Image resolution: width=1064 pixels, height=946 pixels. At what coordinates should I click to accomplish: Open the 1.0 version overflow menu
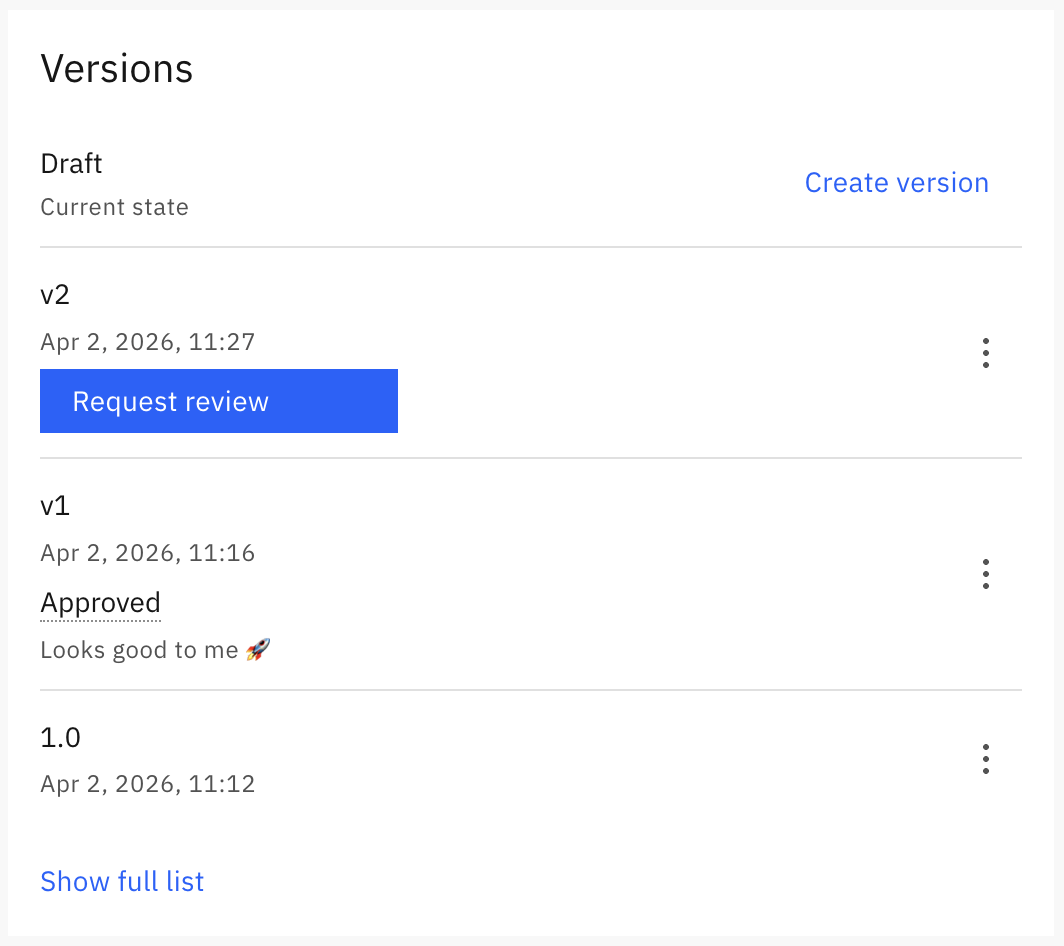986,759
